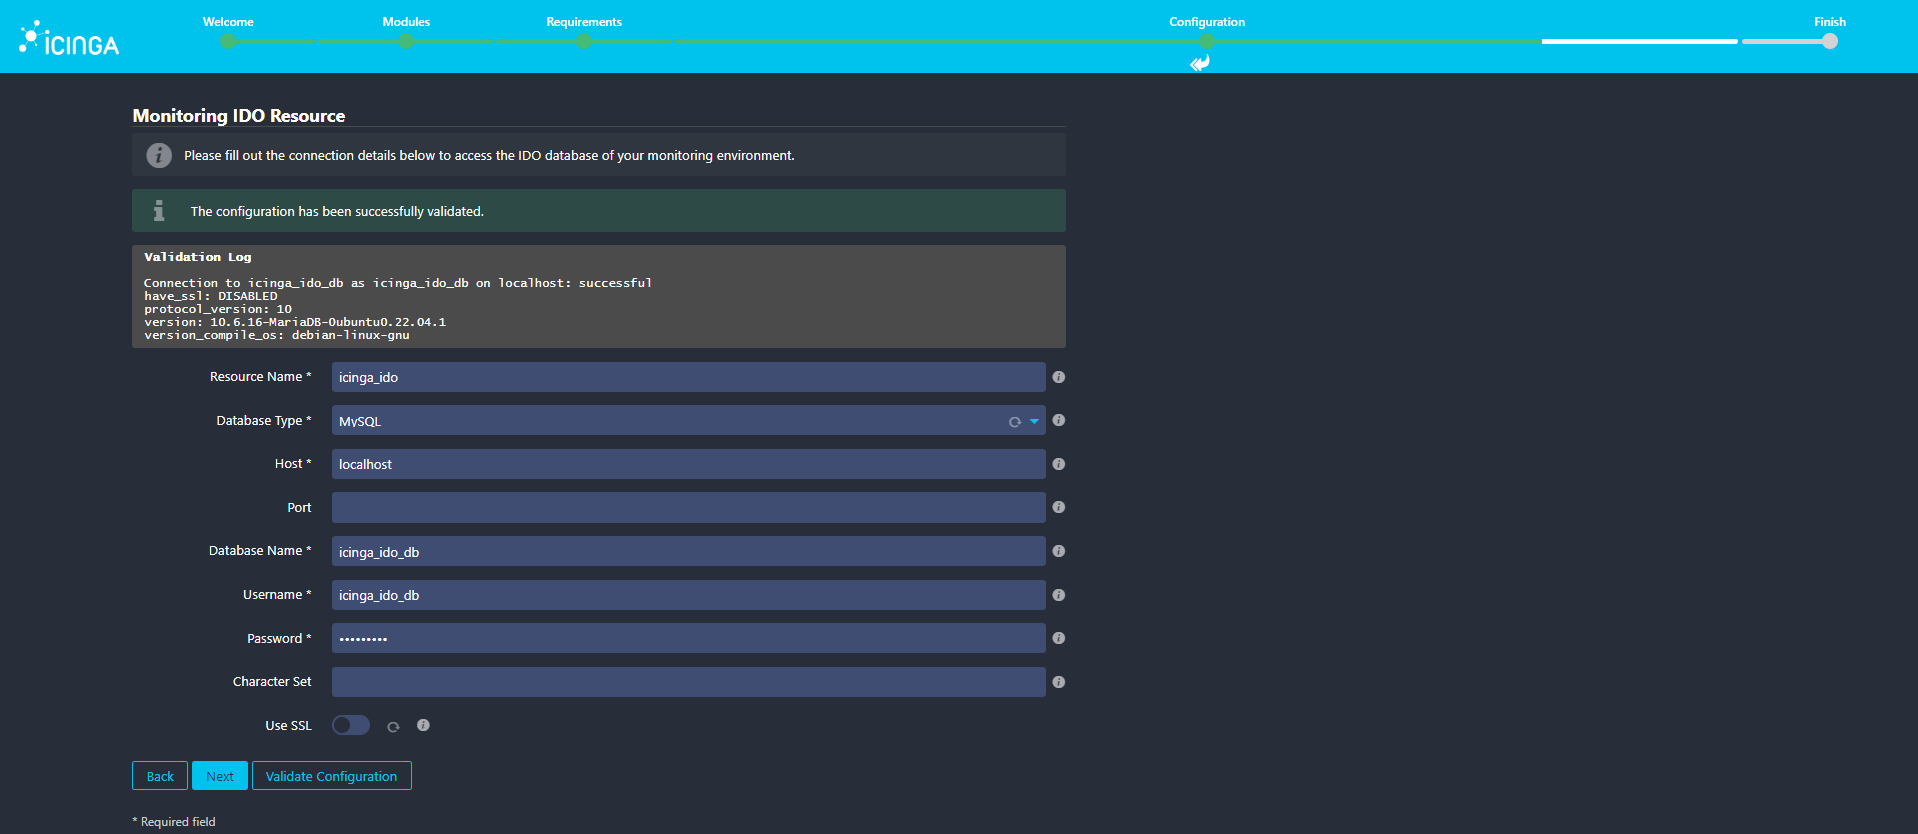Click the Database Type dropdown arrow
This screenshot has width=1918, height=834.
tap(1034, 421)
